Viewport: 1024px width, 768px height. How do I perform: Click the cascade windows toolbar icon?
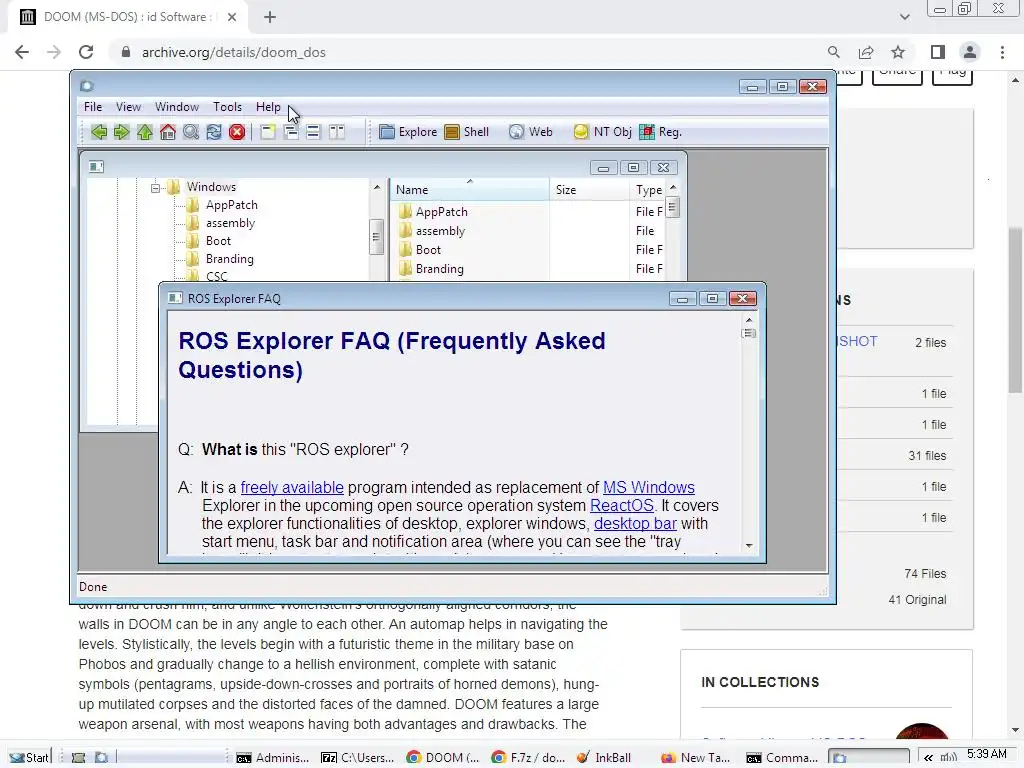click(x=291, y=132)
